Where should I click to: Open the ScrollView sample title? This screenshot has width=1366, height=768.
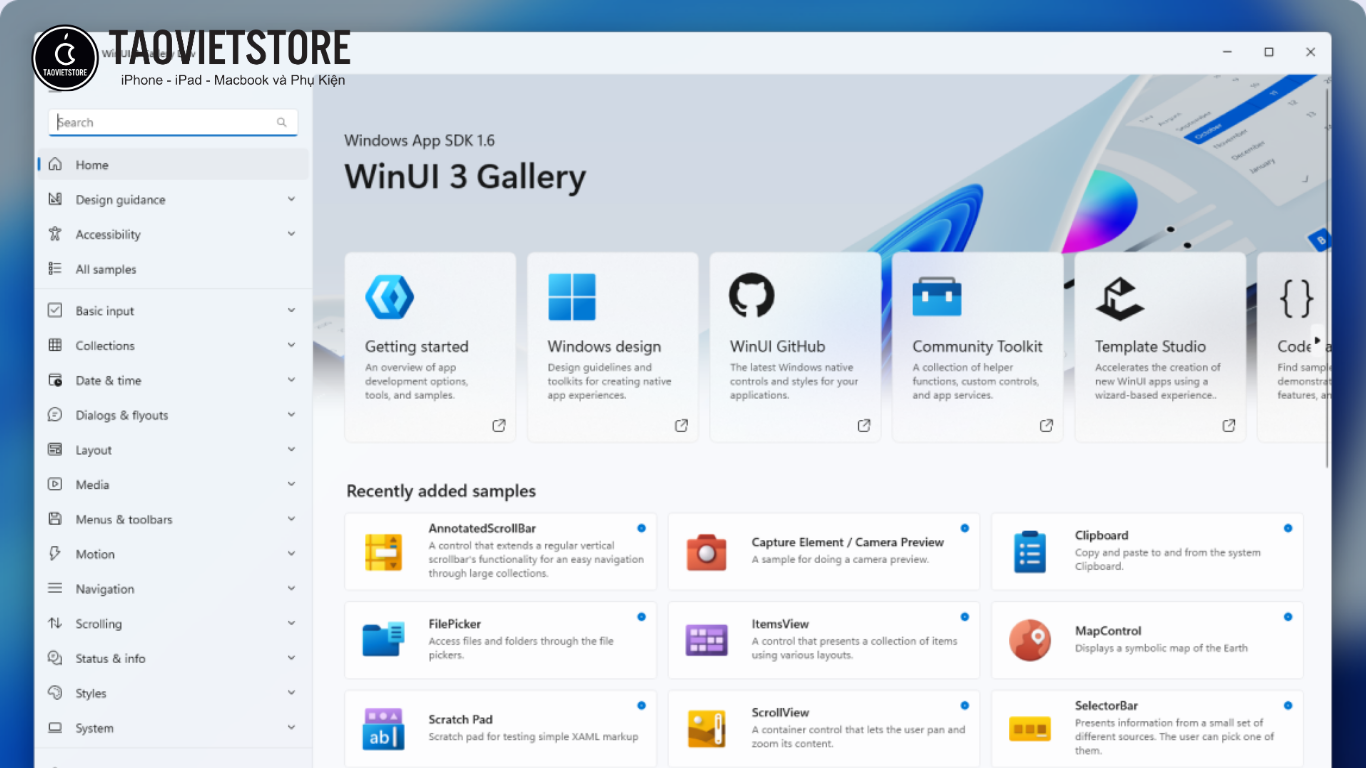[x=780, y=713]
